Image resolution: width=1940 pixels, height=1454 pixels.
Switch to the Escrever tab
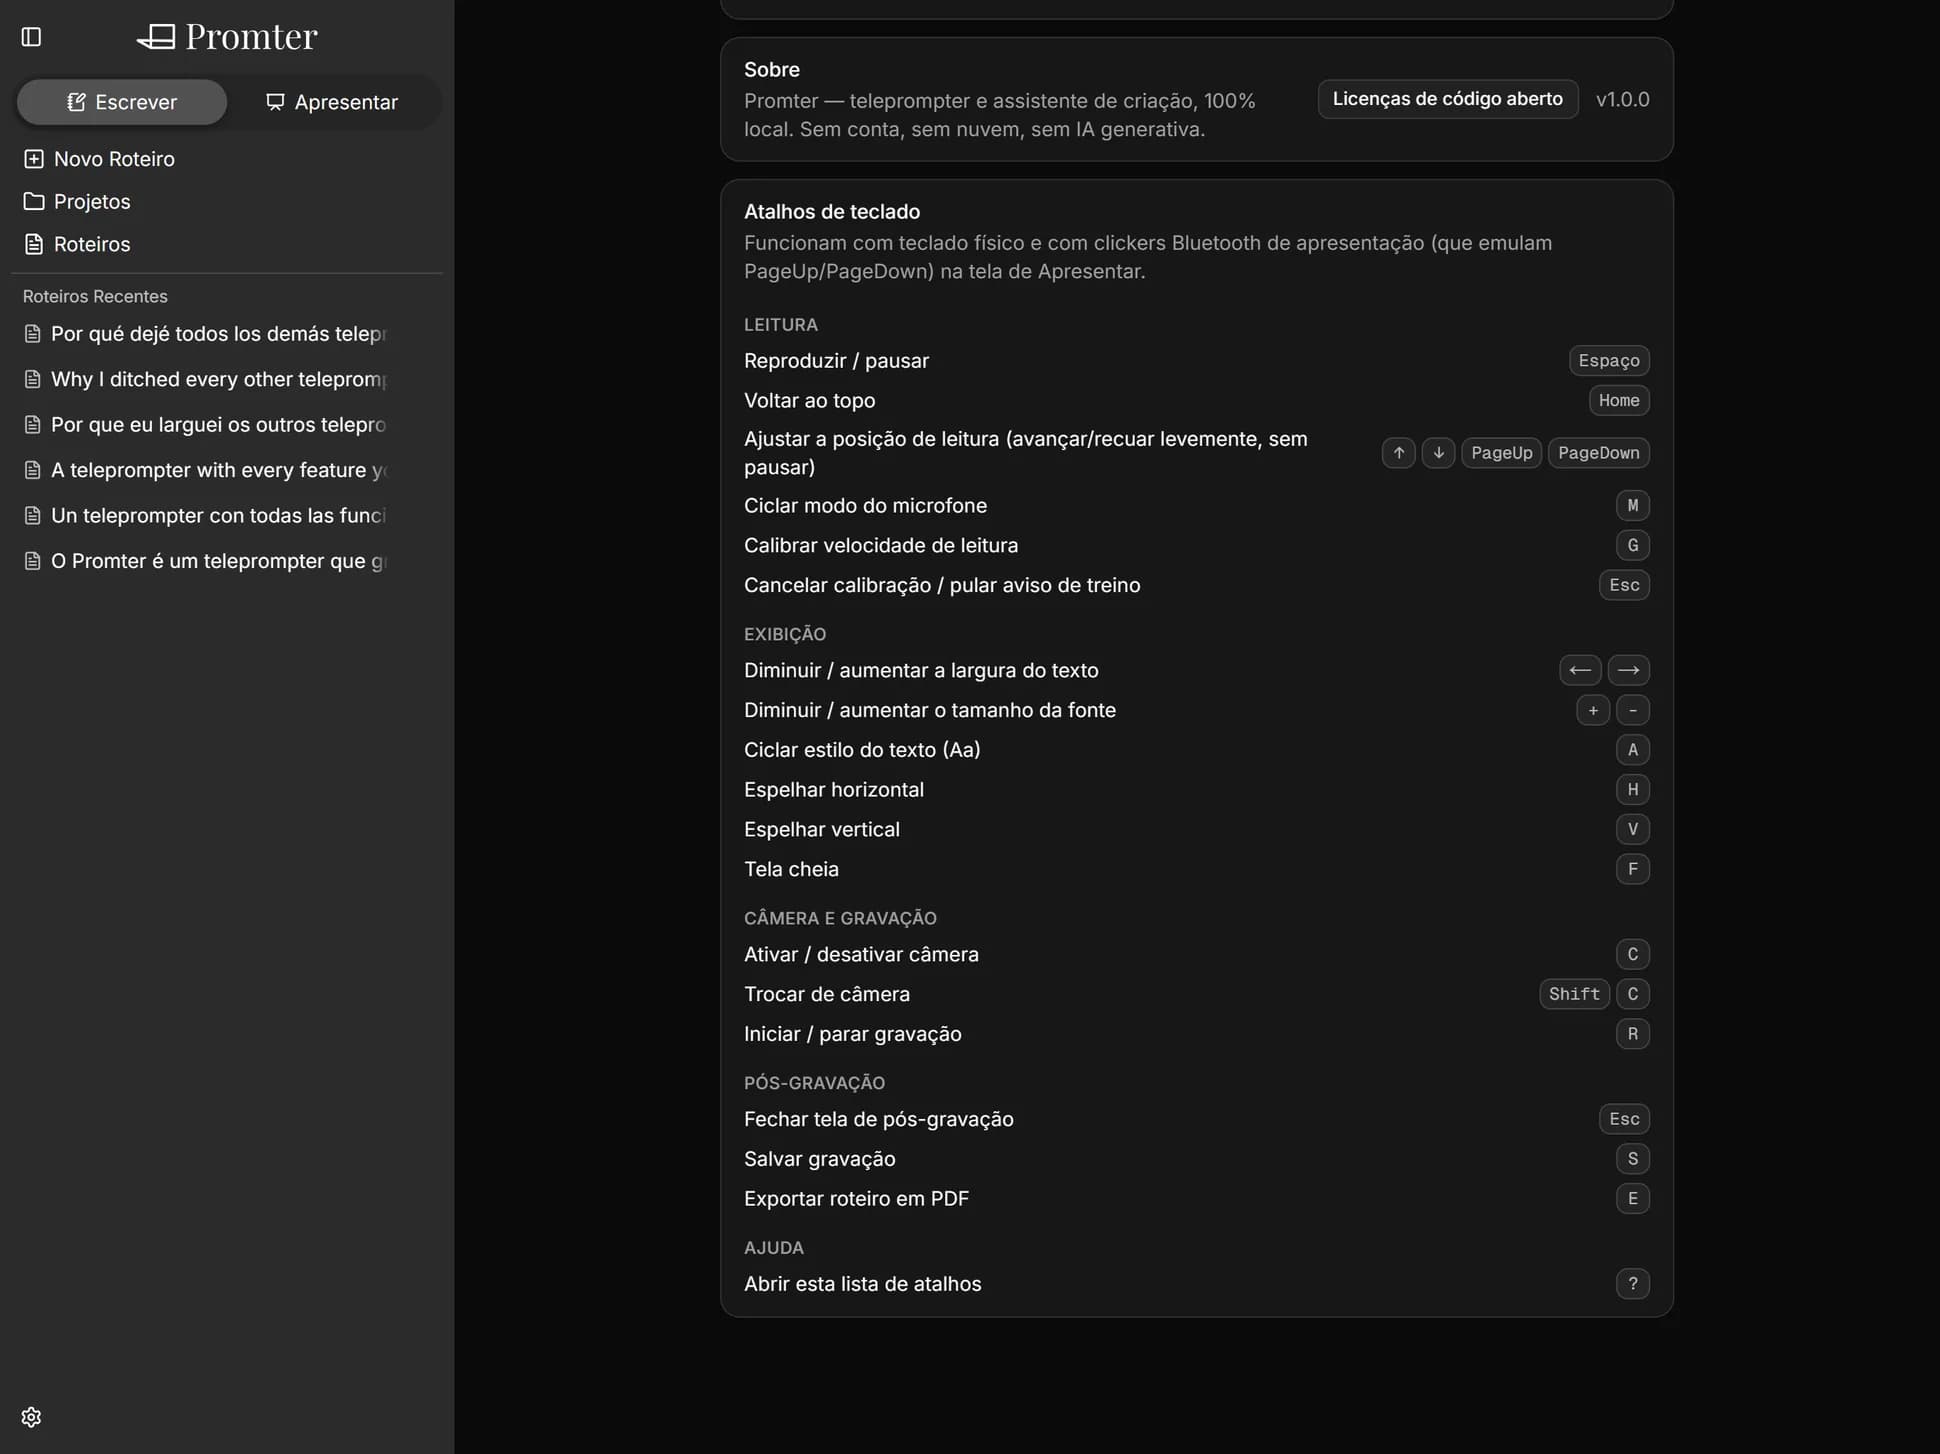click(122, 102)
